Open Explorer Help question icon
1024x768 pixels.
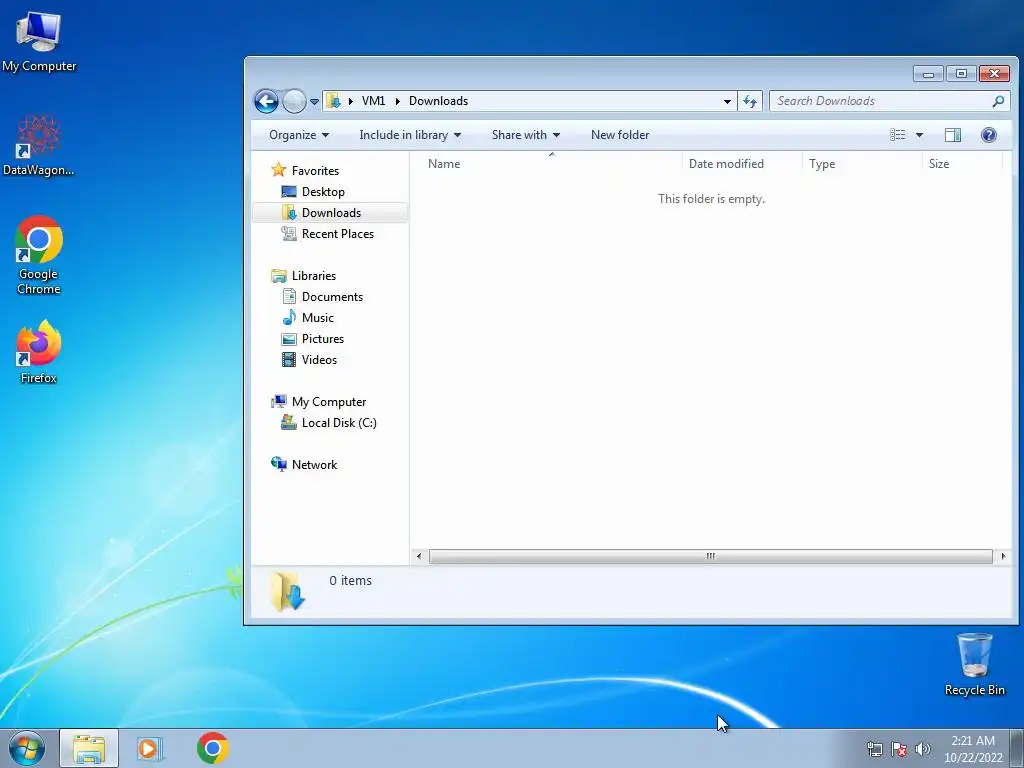(989, 135)
